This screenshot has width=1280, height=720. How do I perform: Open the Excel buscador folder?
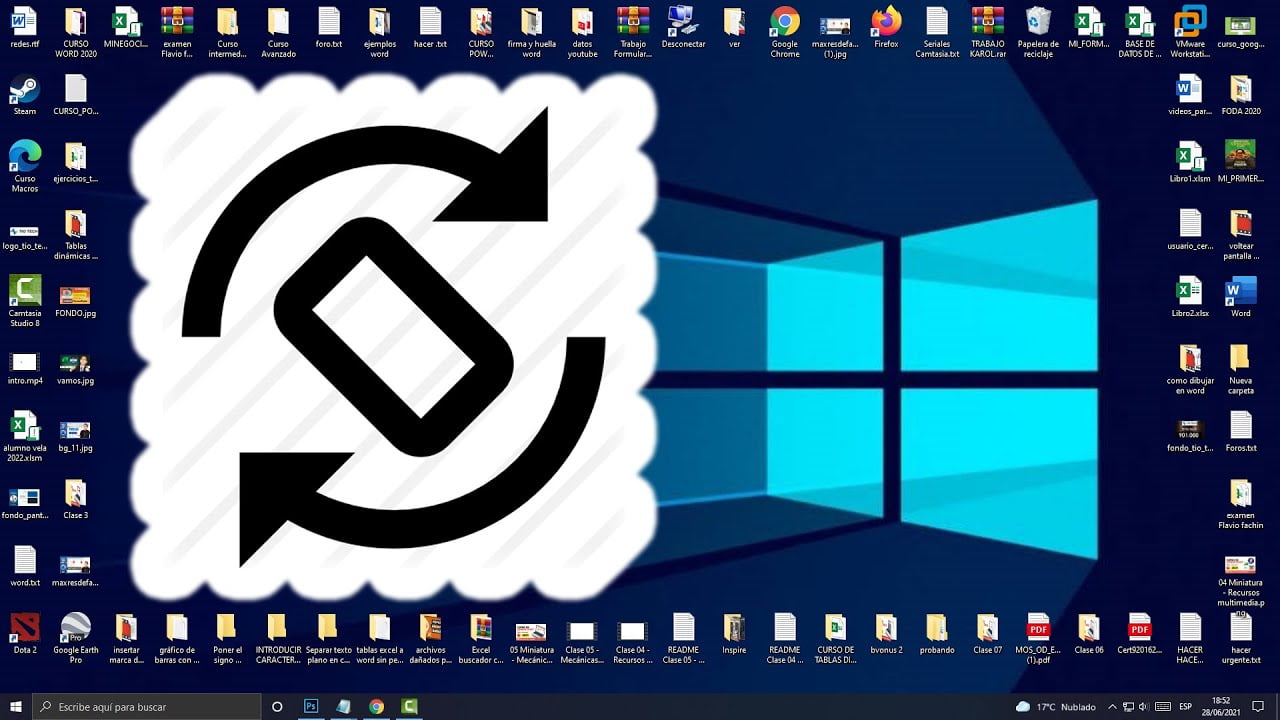coord(481,637)
